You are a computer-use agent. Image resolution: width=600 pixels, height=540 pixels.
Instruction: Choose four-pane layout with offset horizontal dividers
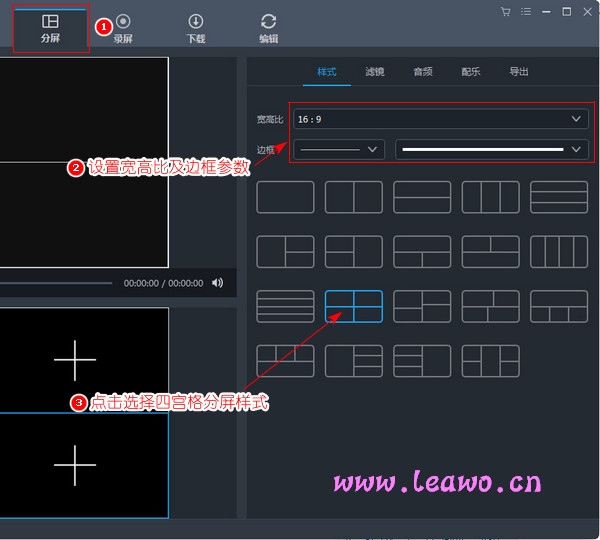[x=422, y=307]
